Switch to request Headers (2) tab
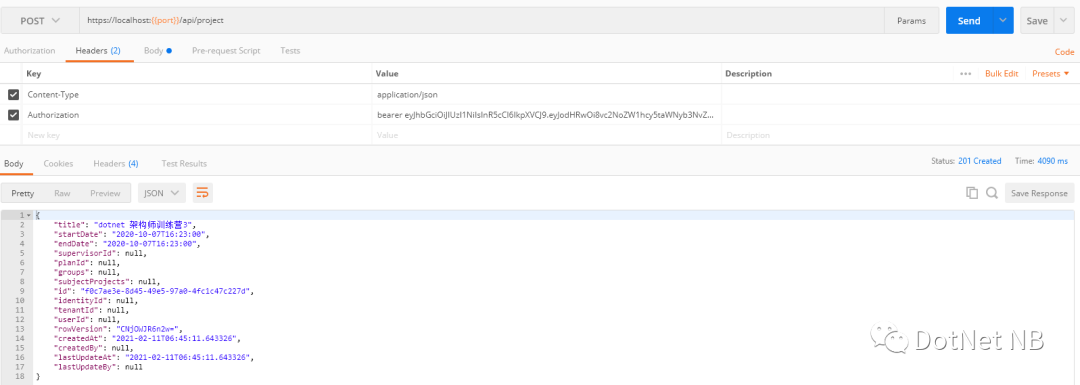1080x385 pixels. pos(98,51)
